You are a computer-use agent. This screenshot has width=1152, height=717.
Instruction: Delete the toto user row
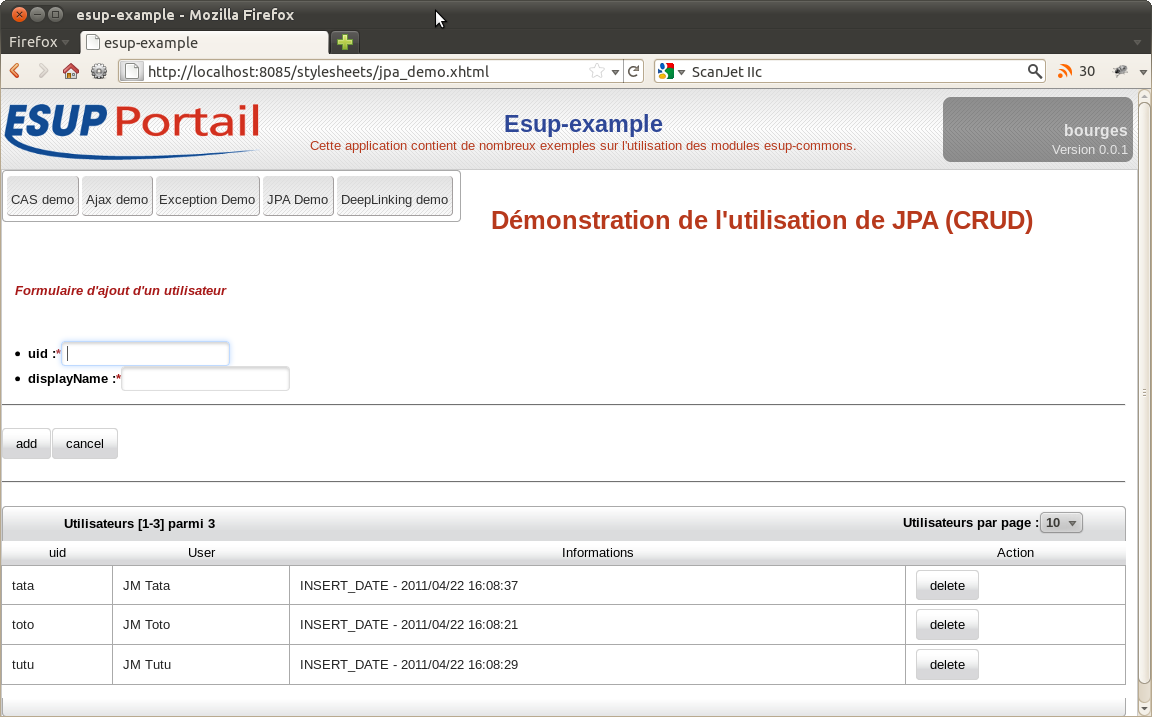pyautogui.click(x=947, y=625)
